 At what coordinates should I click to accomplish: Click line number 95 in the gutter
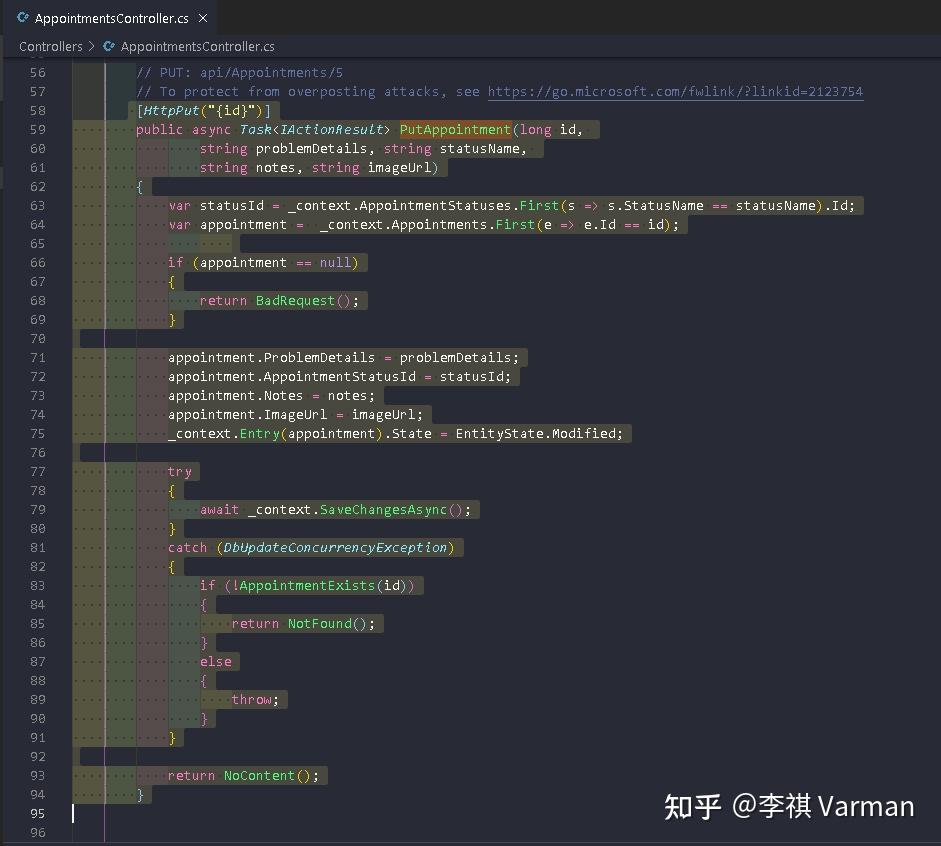pyautogui.click(x=37, y=813)
